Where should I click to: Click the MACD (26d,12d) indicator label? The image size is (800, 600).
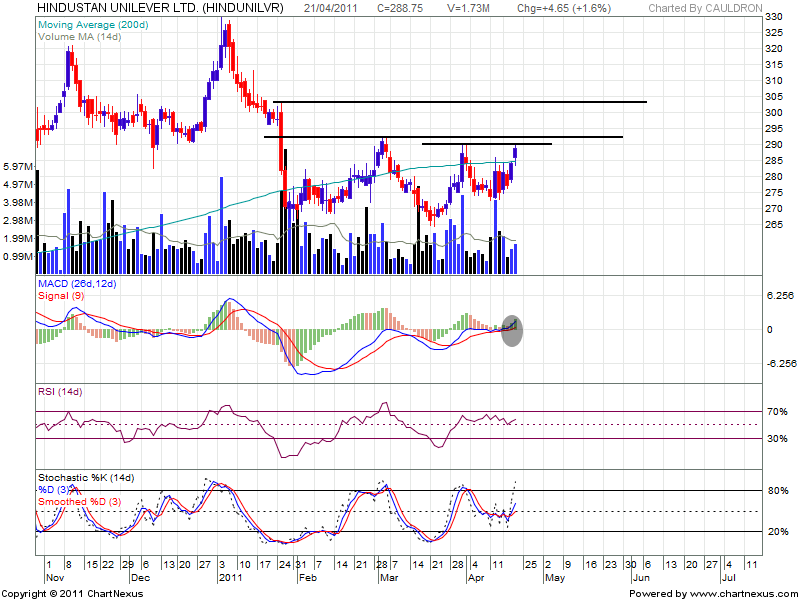[77, 285]
